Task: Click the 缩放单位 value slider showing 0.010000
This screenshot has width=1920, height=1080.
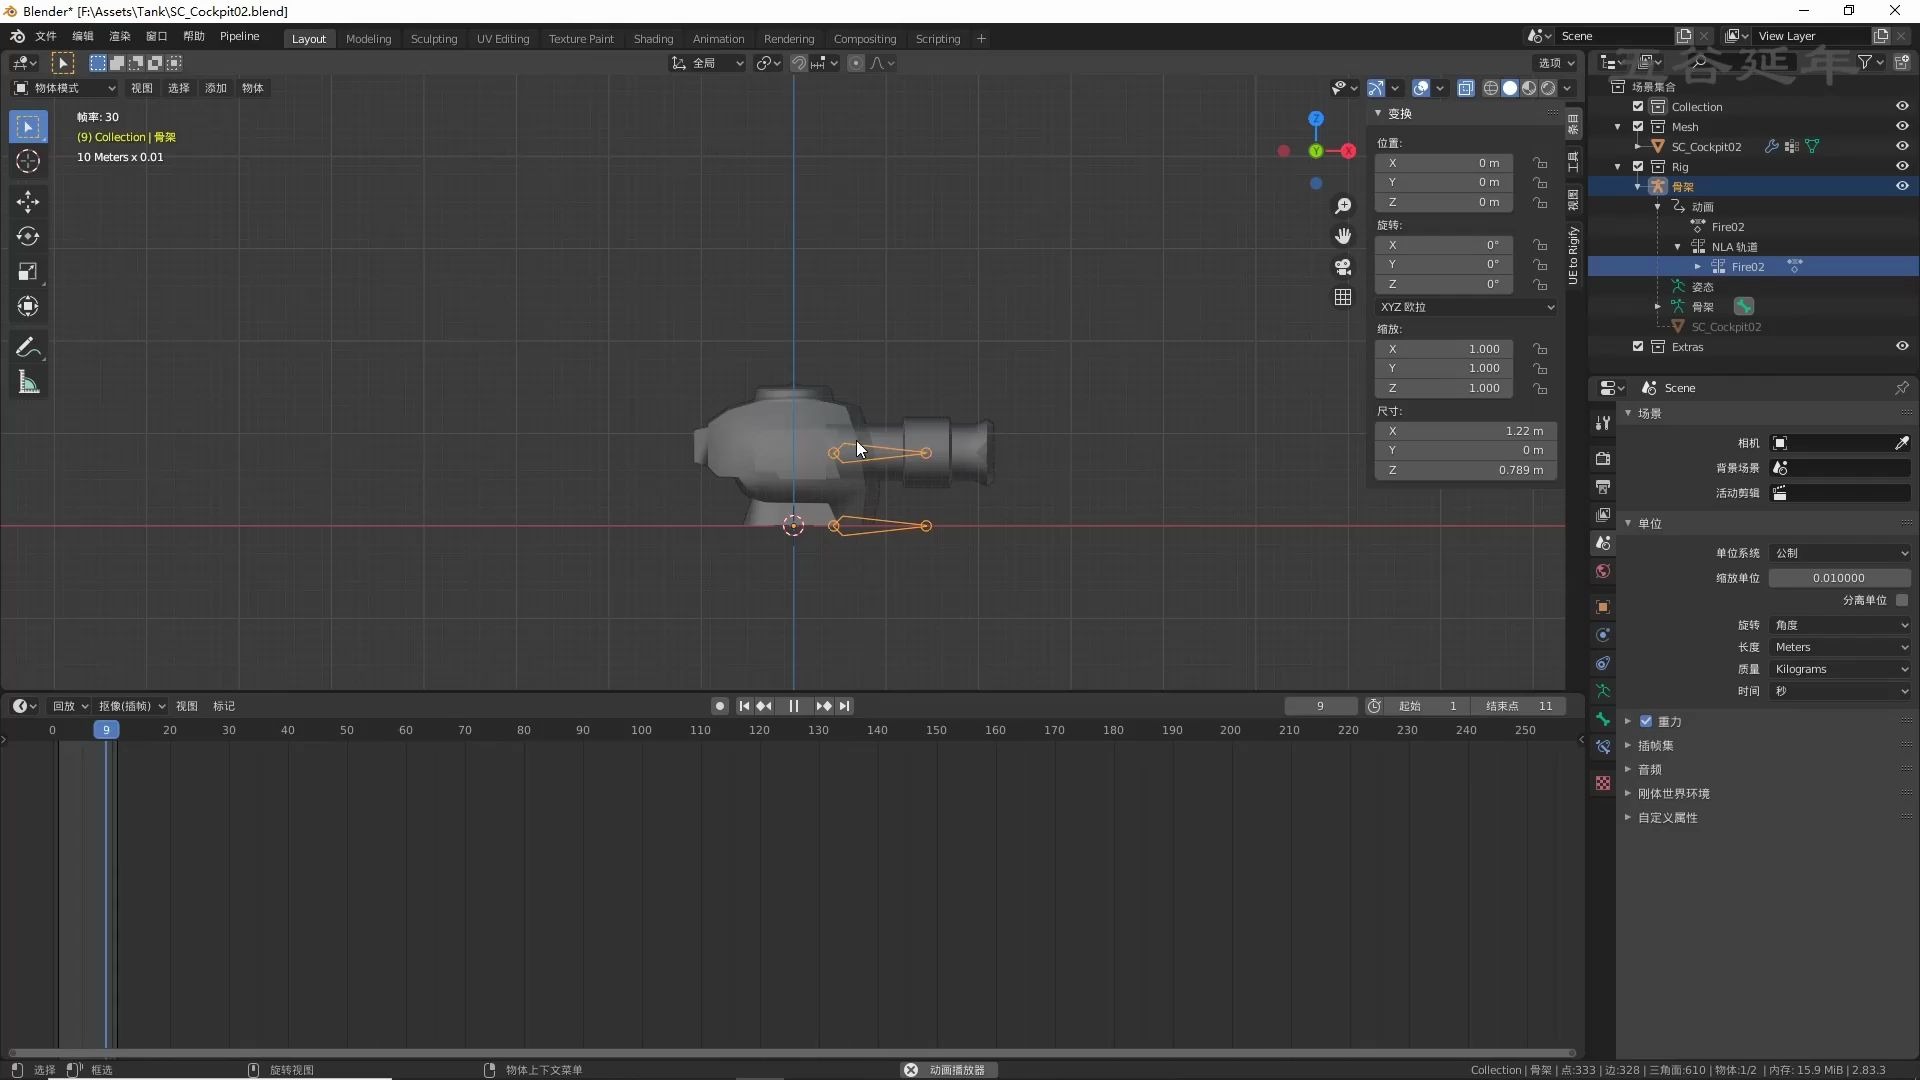Action: 1840,578
